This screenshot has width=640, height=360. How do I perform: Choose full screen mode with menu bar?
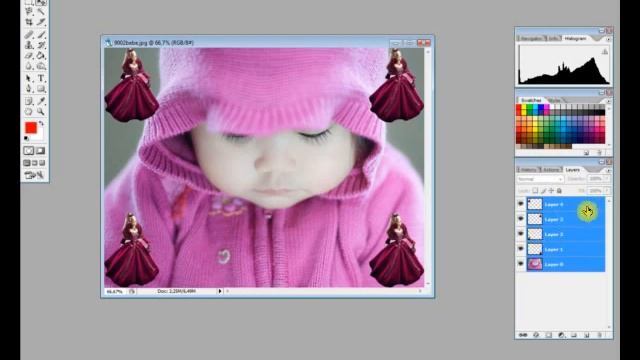(35, 163)
